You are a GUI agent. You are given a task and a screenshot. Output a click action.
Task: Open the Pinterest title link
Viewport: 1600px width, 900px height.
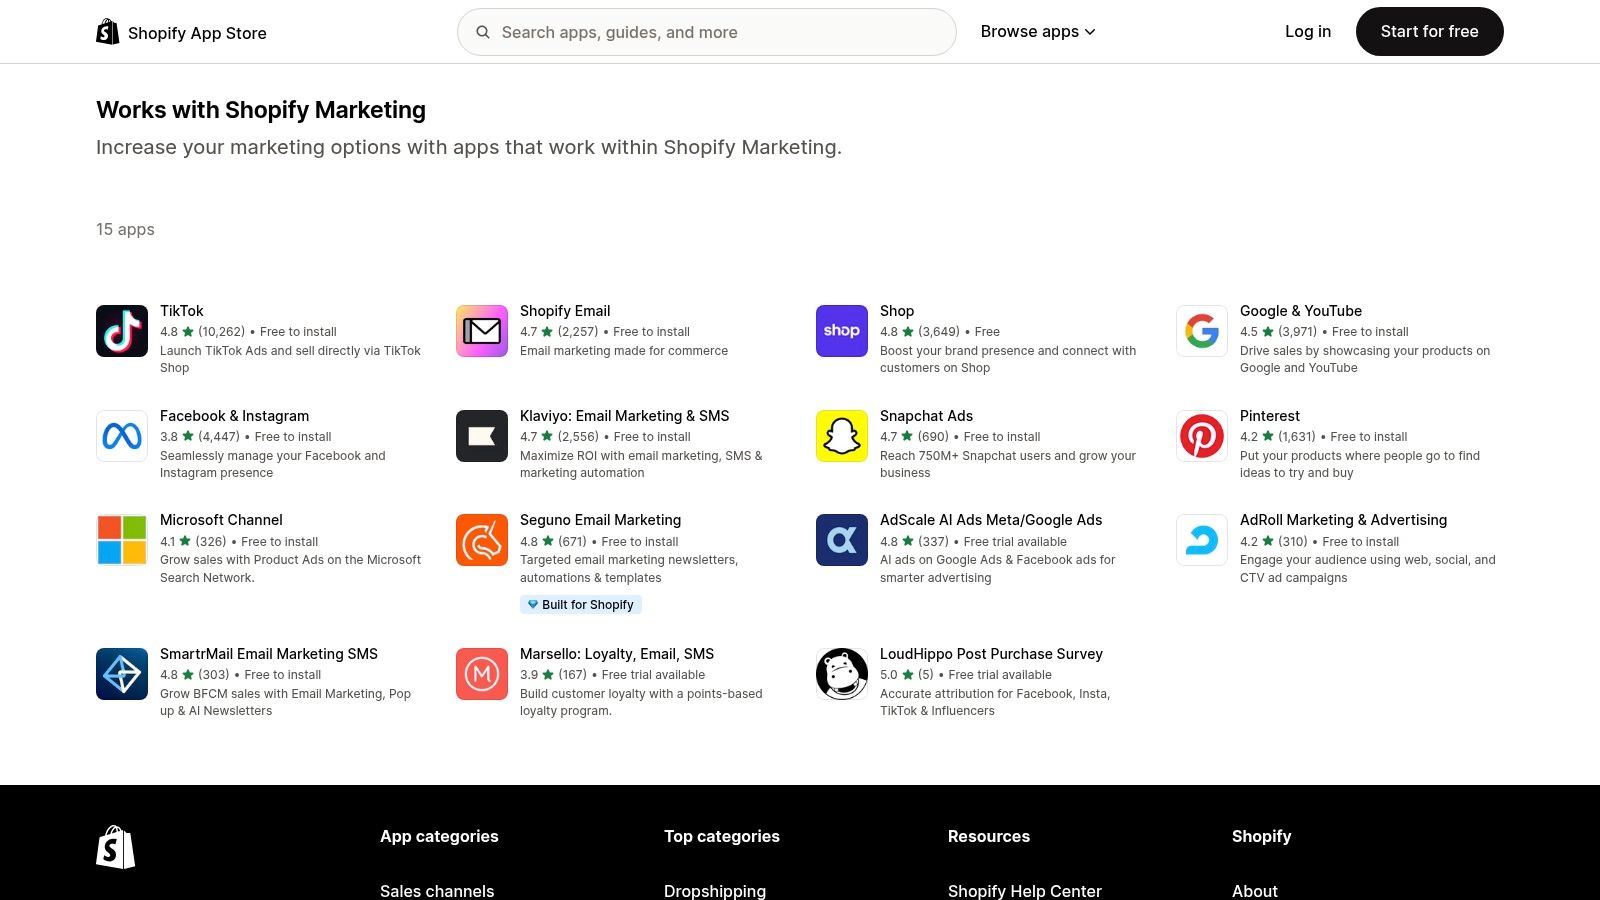[1270, 416]
